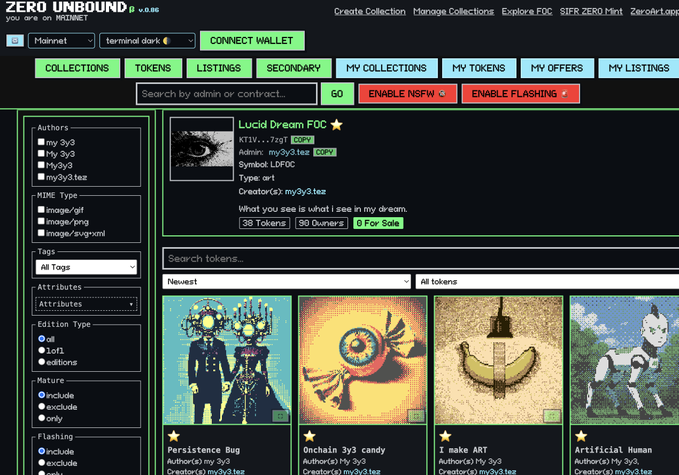Click the '38 Tokens' count box
The width and height of the screenshot is (679, 475).
[x=264, y=223]
